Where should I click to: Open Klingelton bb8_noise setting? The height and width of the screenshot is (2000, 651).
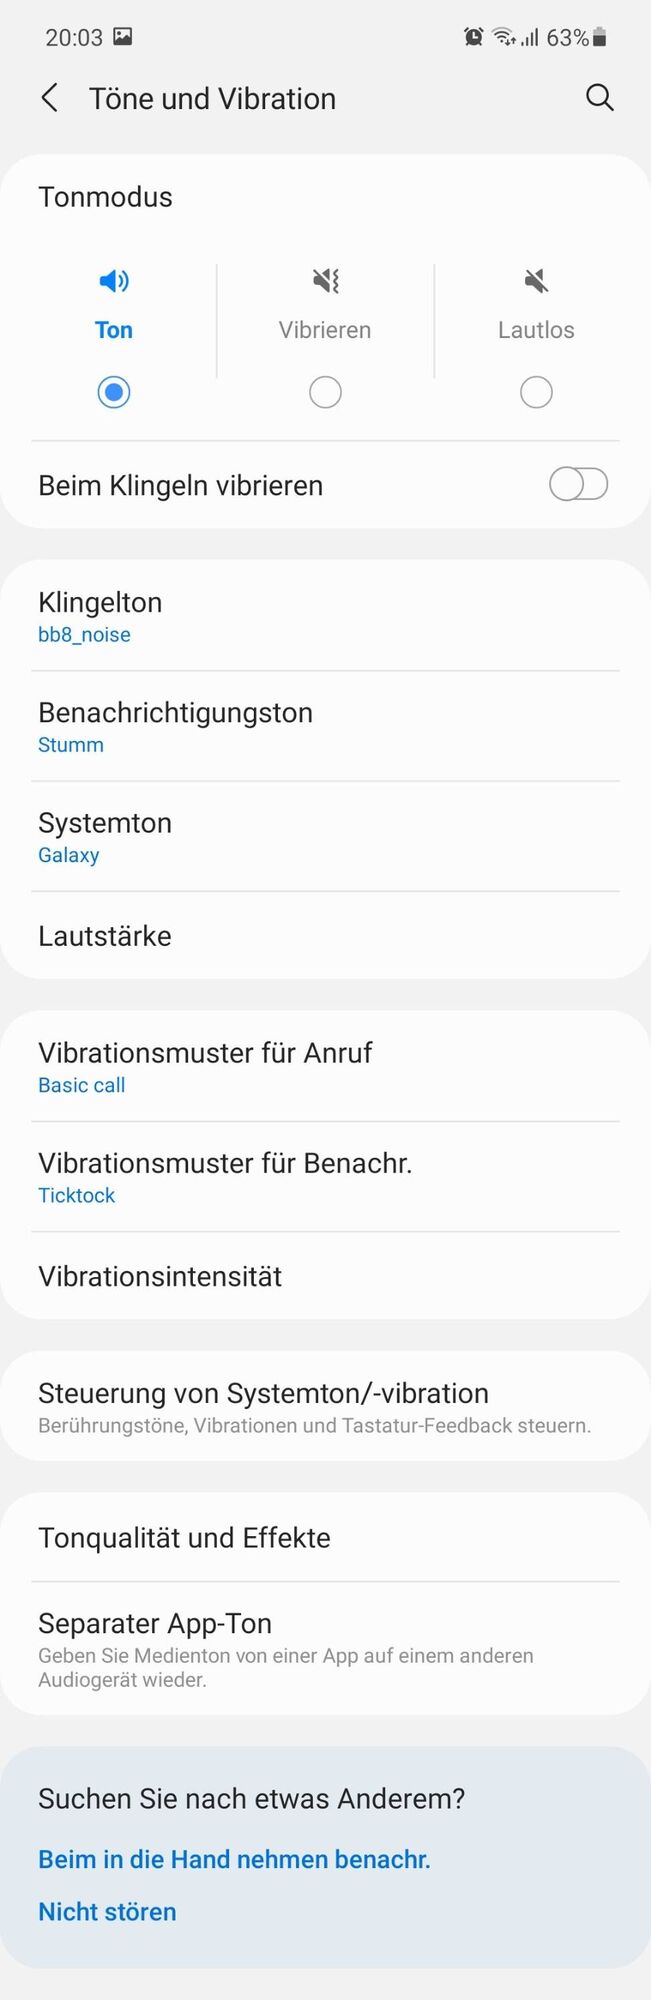[325, 616]
